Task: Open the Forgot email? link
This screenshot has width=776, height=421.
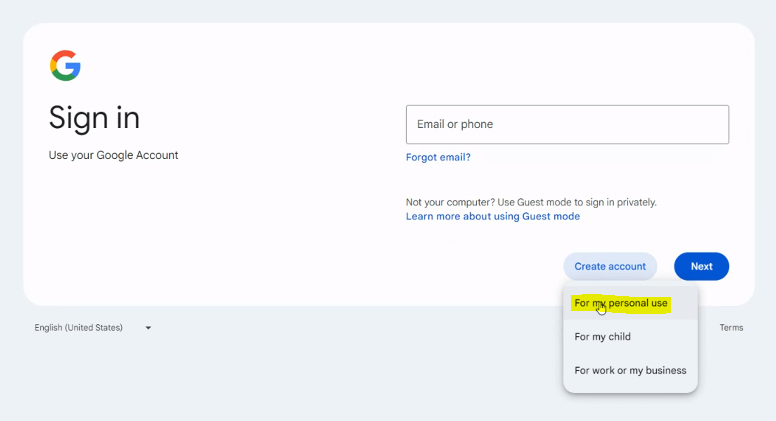Action: click(438, 157)
